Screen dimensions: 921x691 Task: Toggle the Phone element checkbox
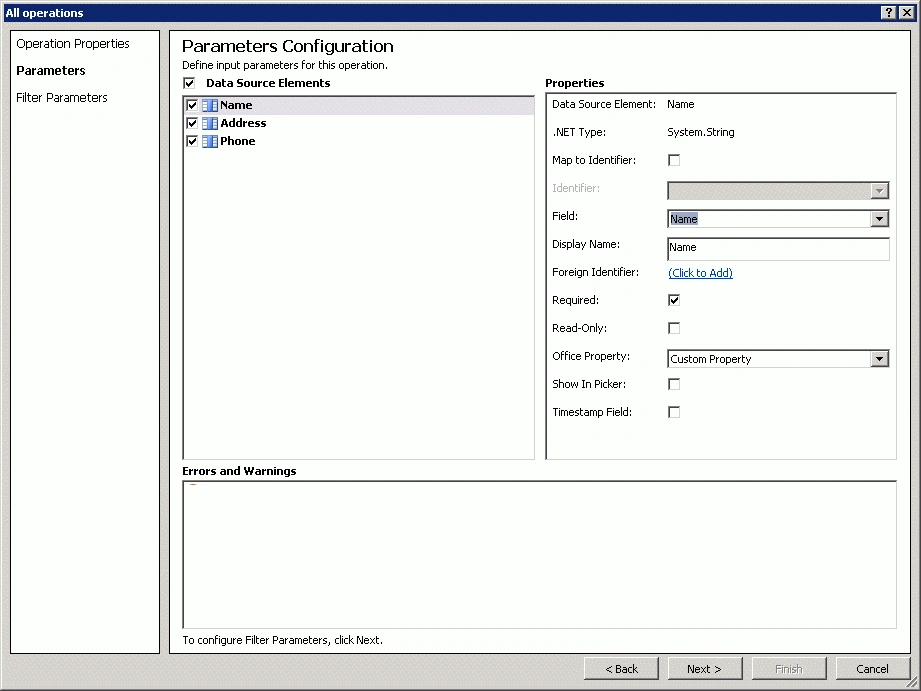[192, 141]
